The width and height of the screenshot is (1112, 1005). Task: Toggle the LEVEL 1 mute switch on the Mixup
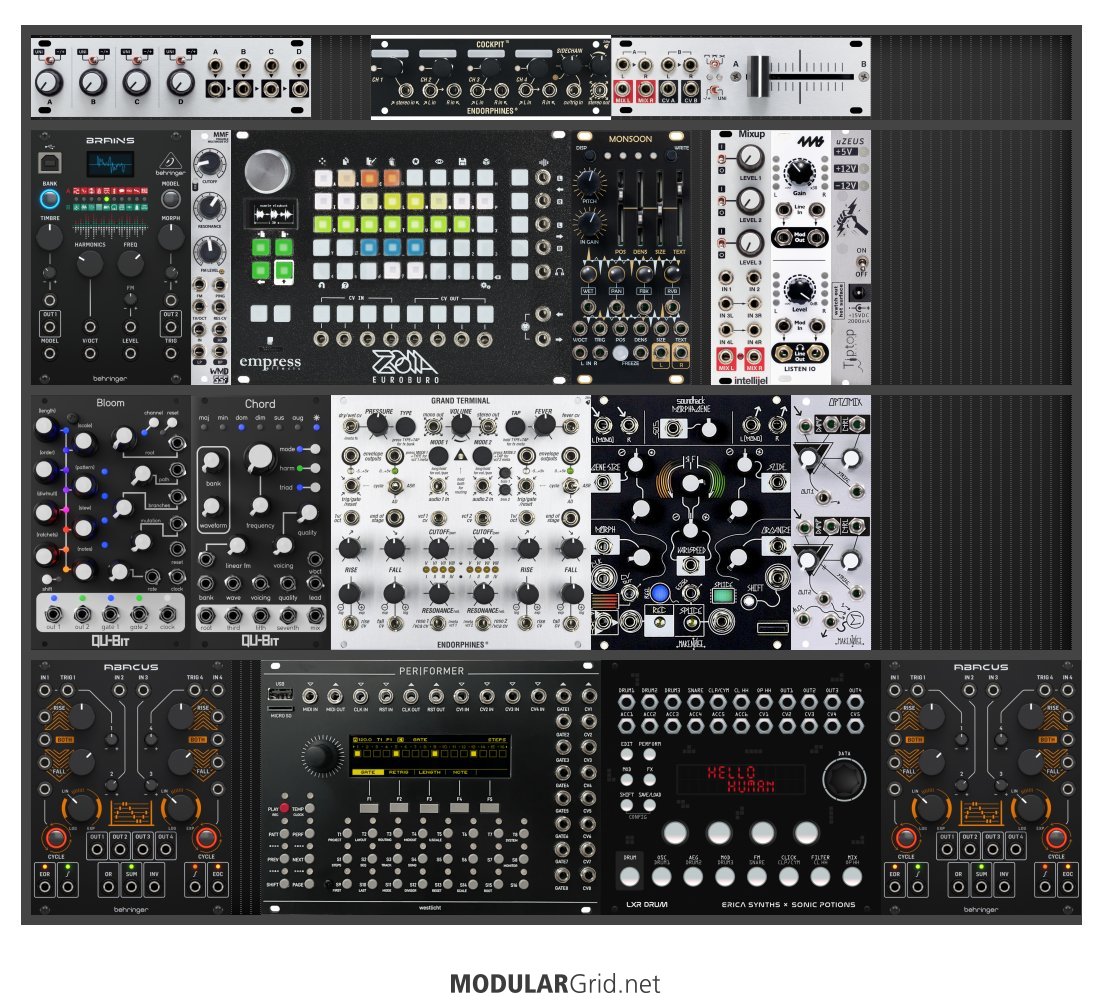tap(721, 159)
